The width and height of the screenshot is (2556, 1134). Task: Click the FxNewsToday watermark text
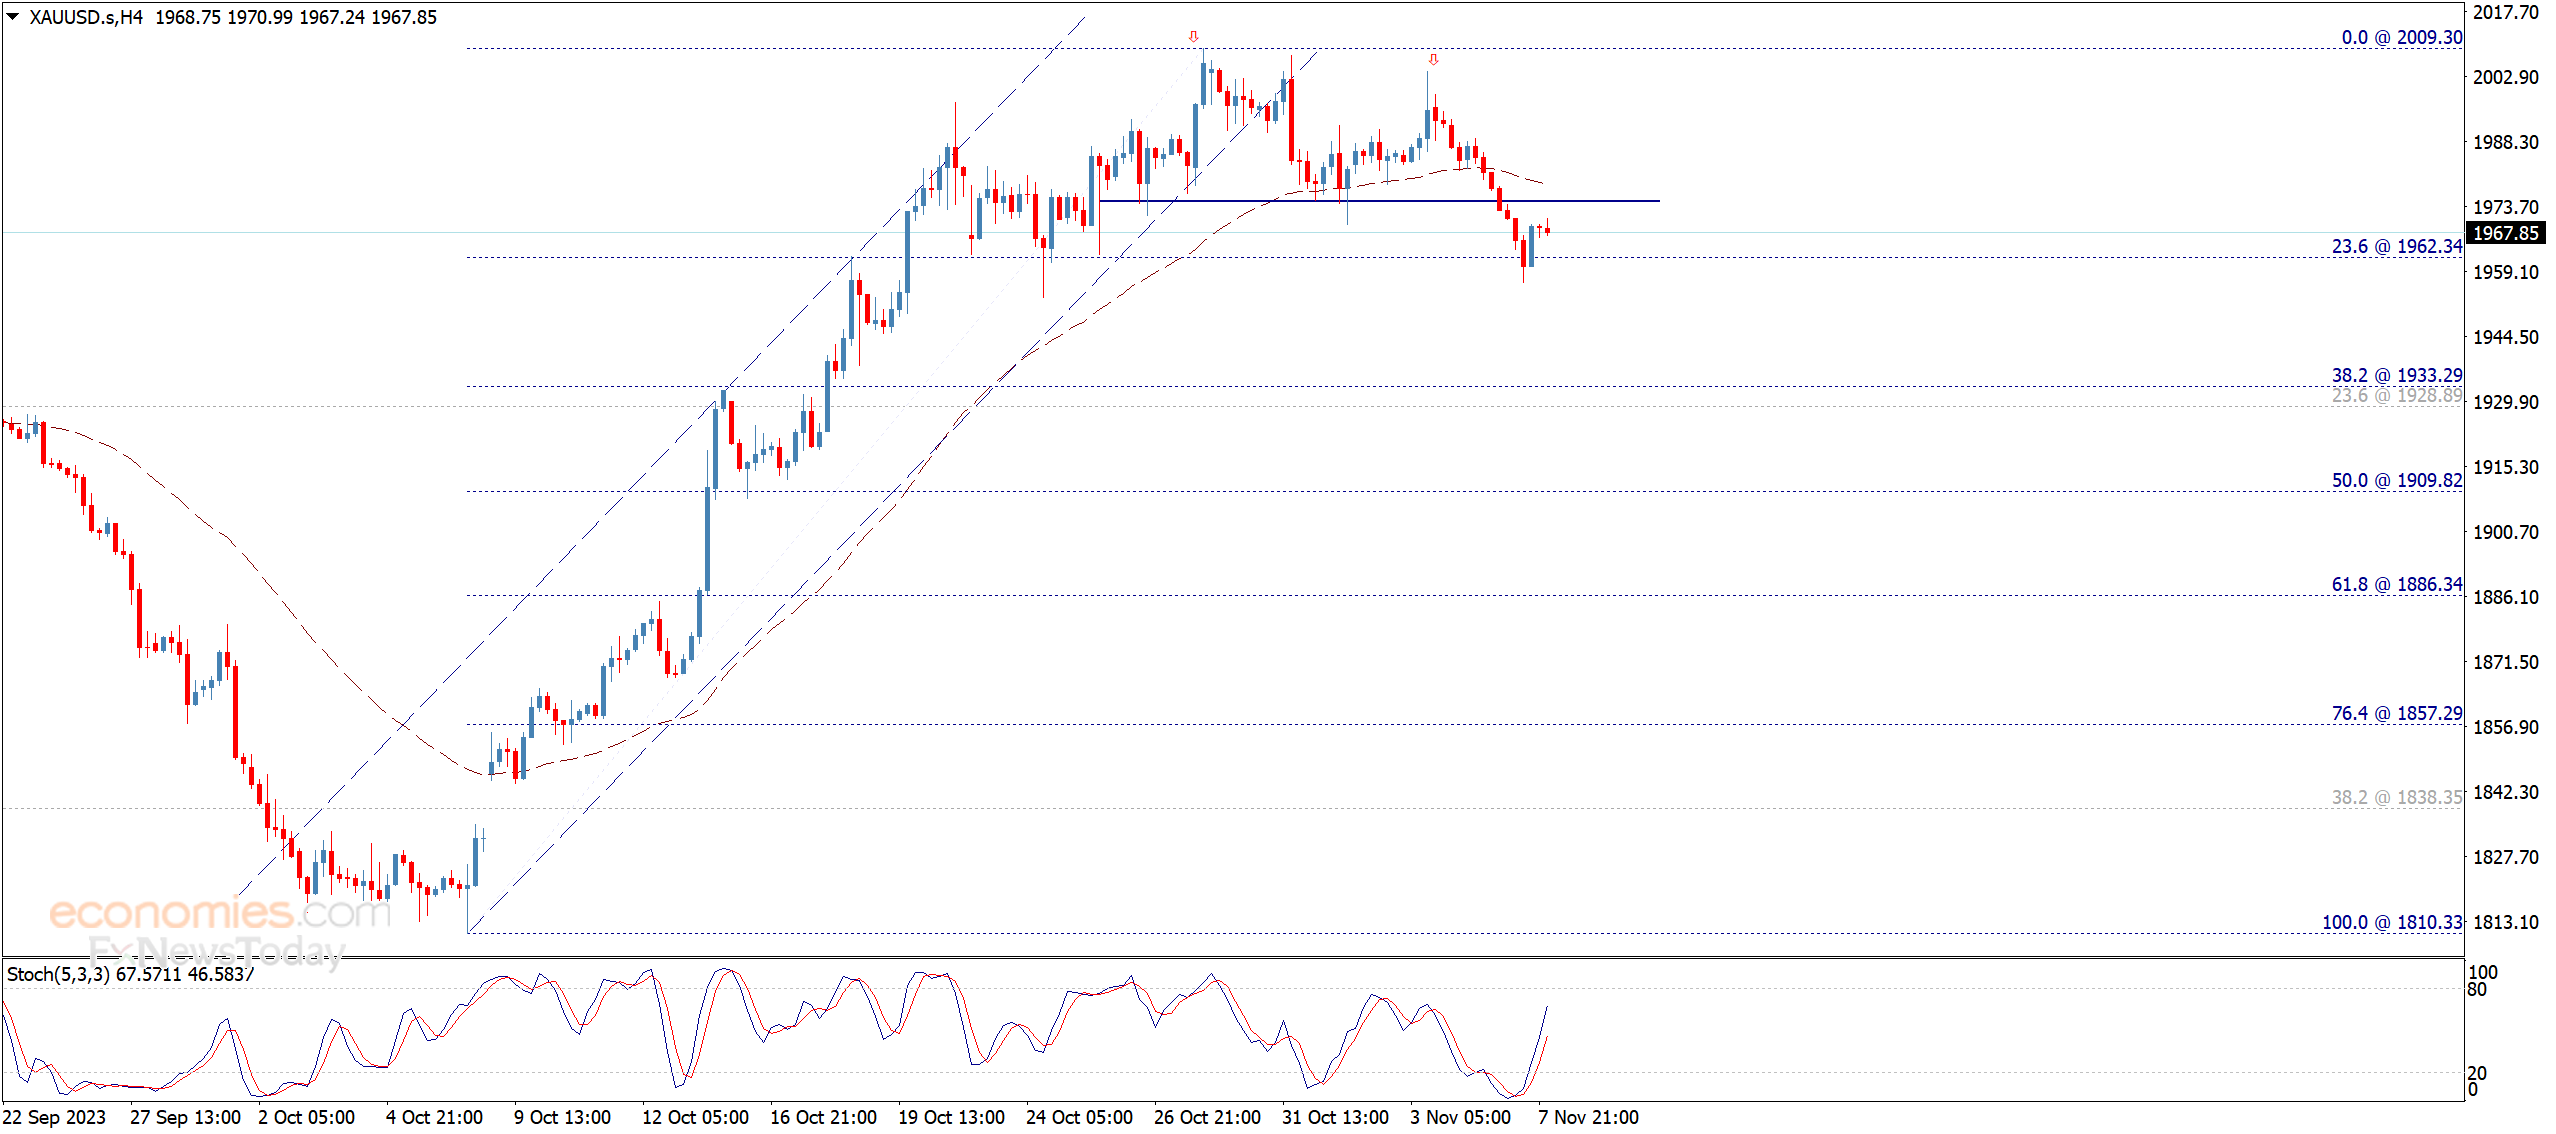click(x=216, y=950)
